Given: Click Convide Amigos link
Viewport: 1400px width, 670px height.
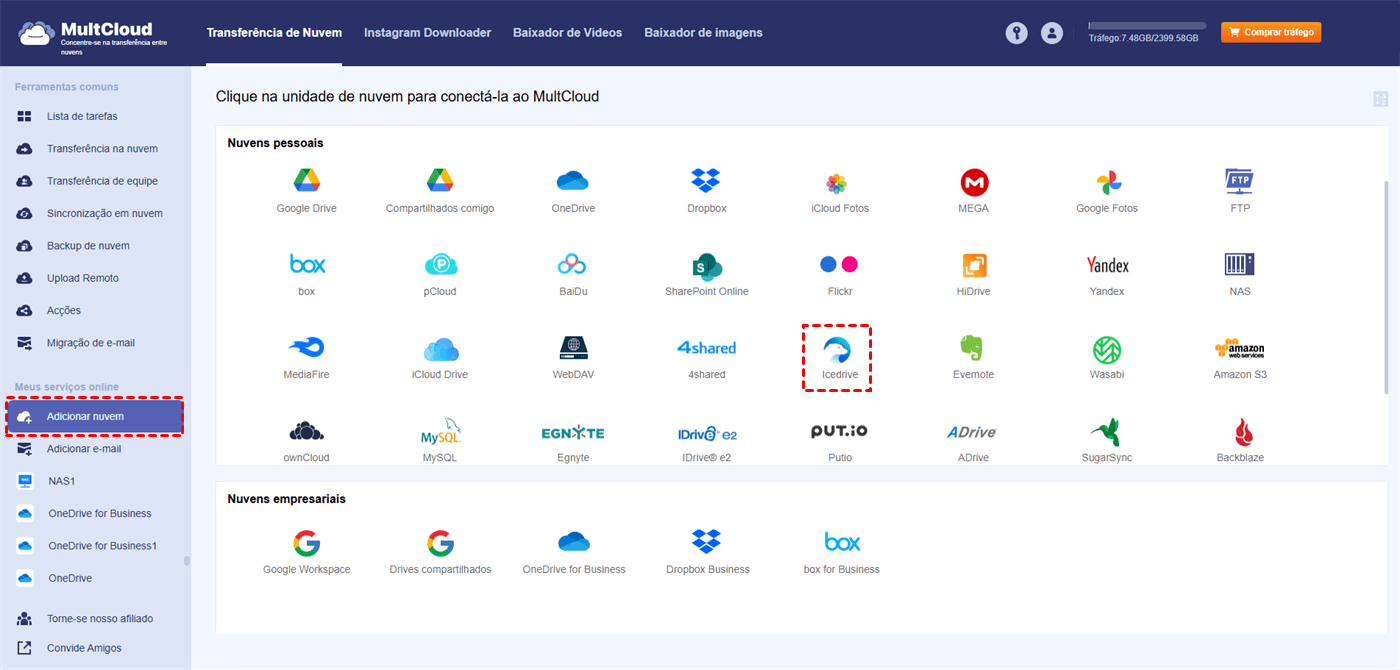Looking at the screenshot, I should tap(84, 648).
